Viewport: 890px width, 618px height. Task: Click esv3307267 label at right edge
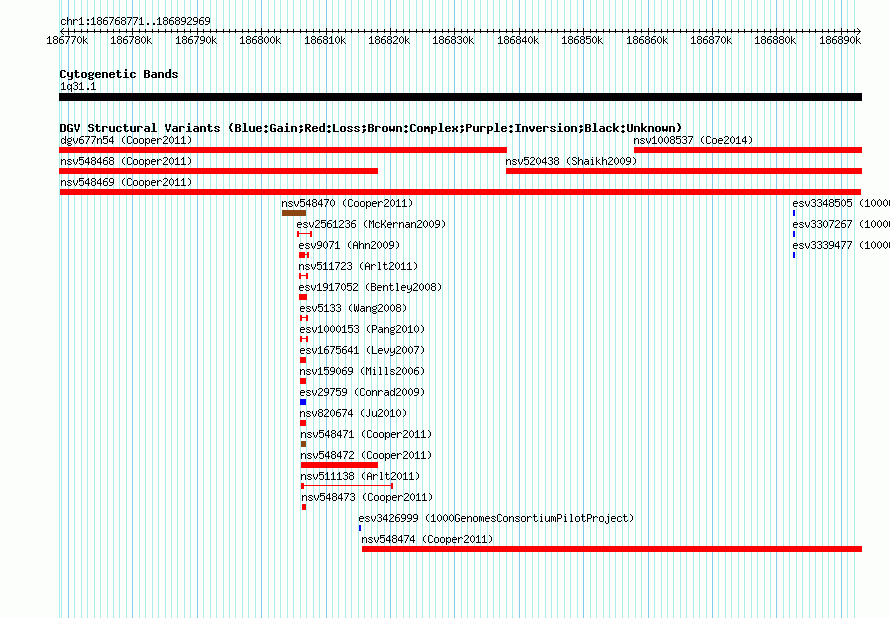pos(841,224)
